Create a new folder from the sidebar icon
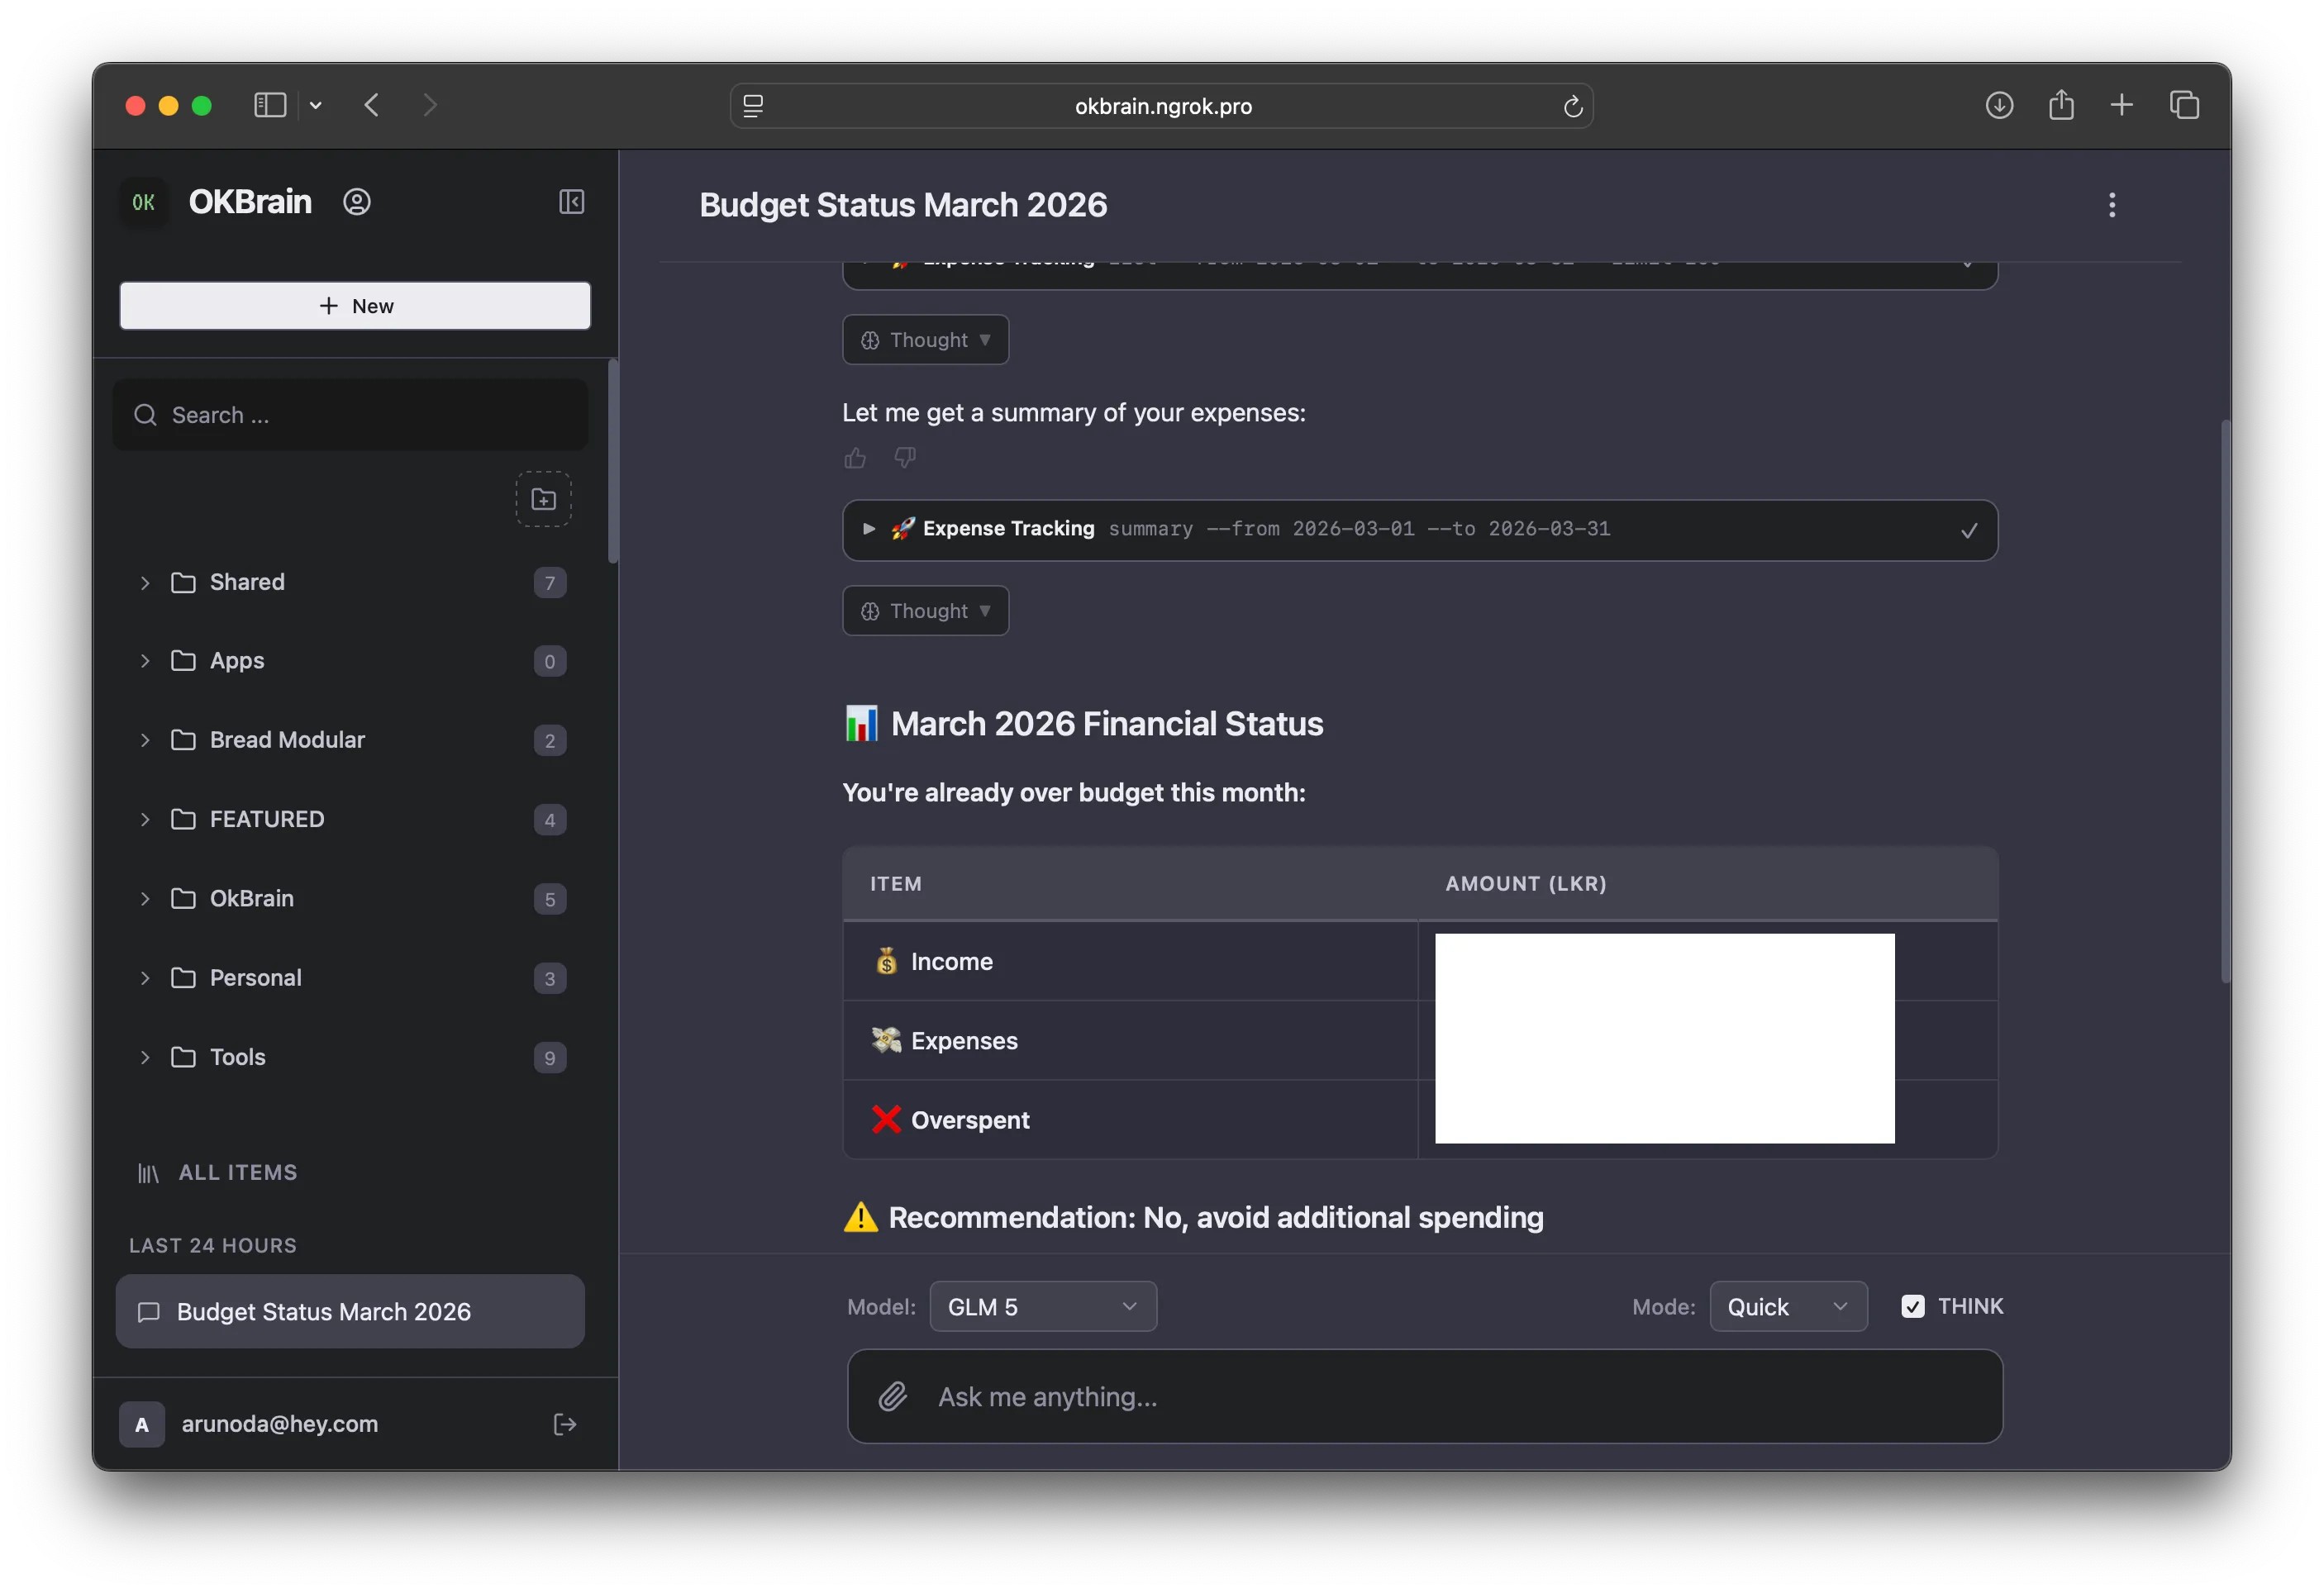The height and width of the screenshot is (1593, 2324). coord(543,498)
